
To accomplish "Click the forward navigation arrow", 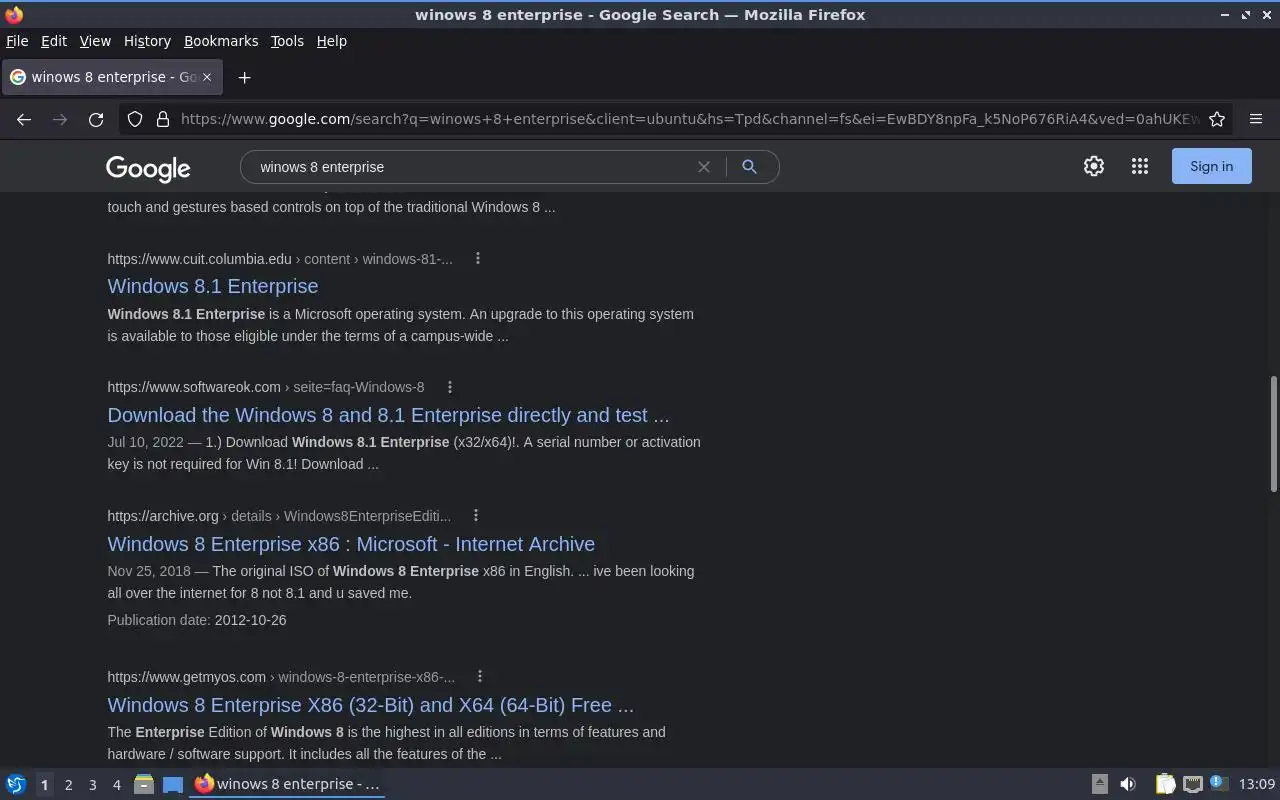I will (x=60, y=119).
